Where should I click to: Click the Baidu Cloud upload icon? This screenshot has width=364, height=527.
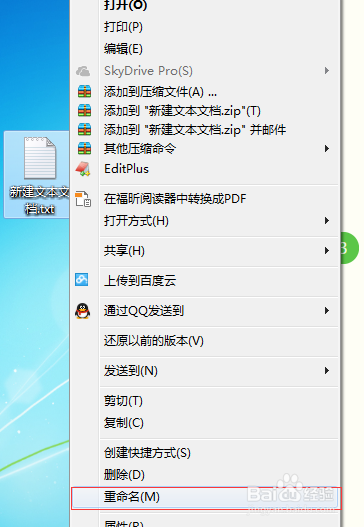(x=82, y=280)
